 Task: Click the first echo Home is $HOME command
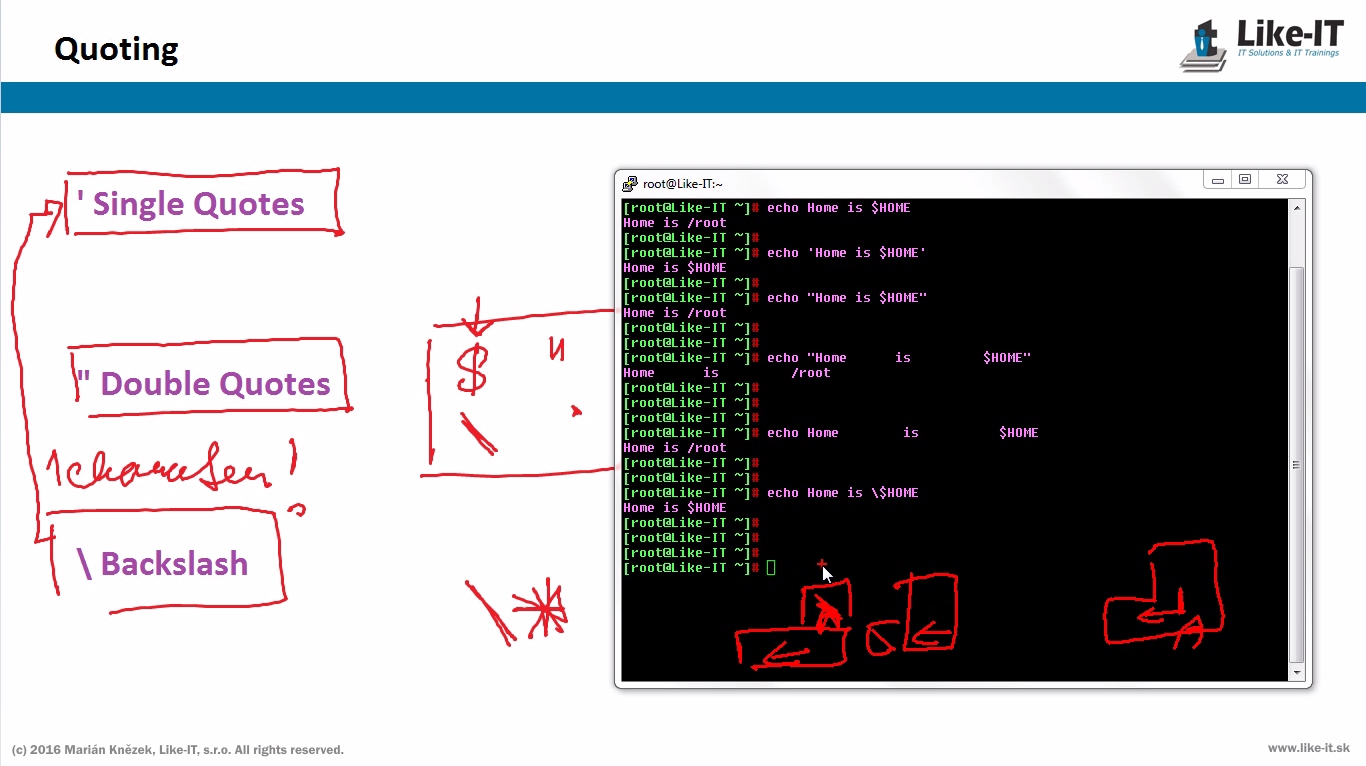click(x=838, y=208)
